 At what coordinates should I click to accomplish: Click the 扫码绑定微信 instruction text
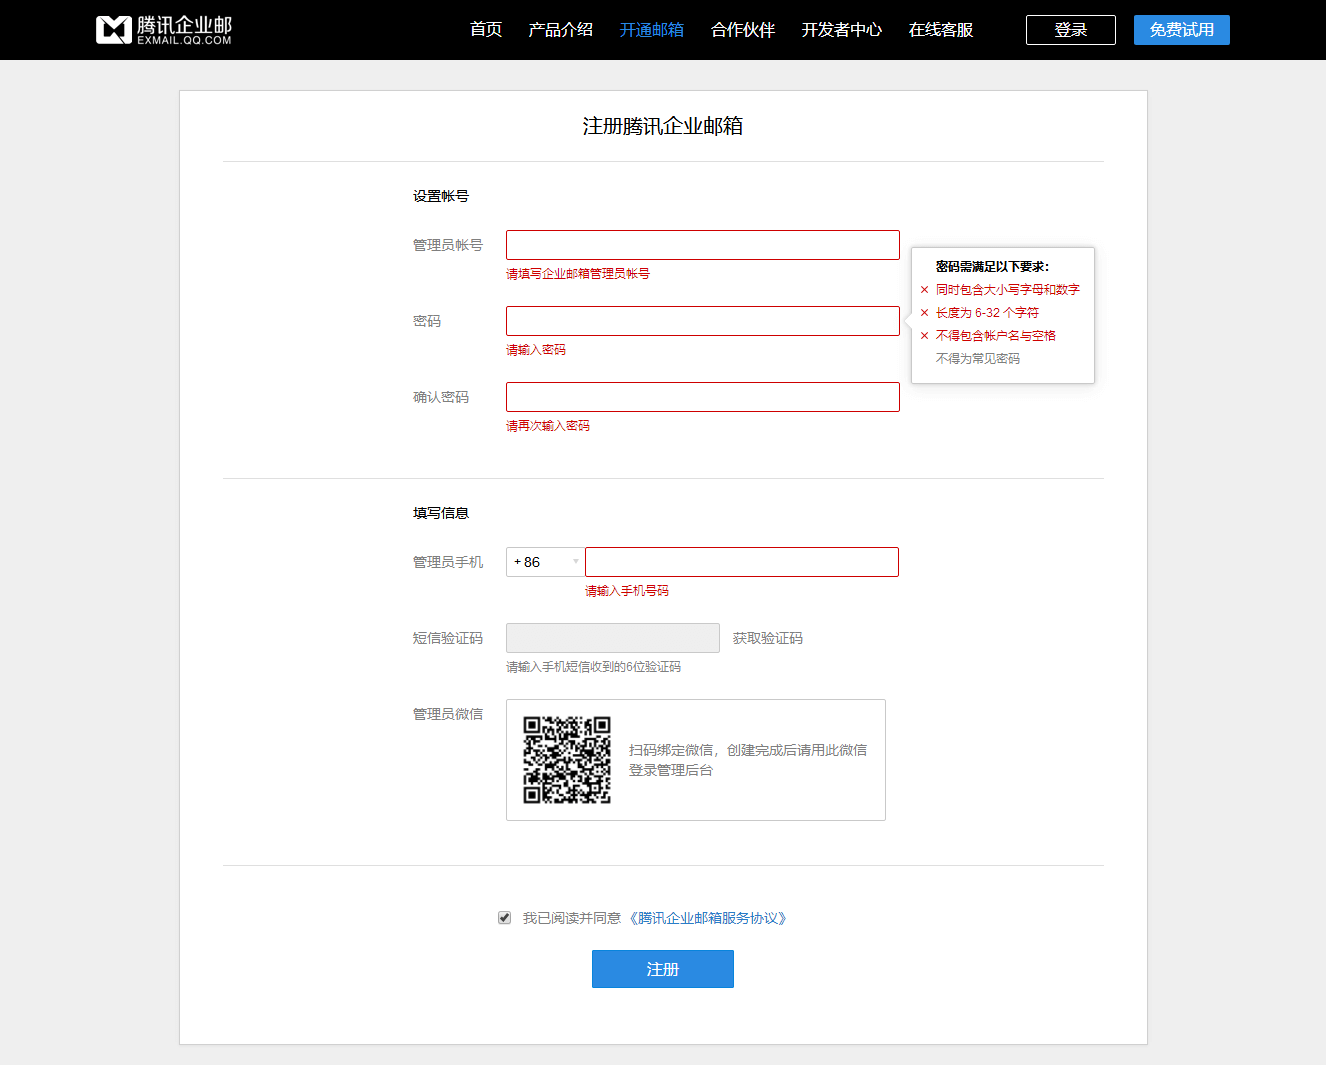pos(748,760)
